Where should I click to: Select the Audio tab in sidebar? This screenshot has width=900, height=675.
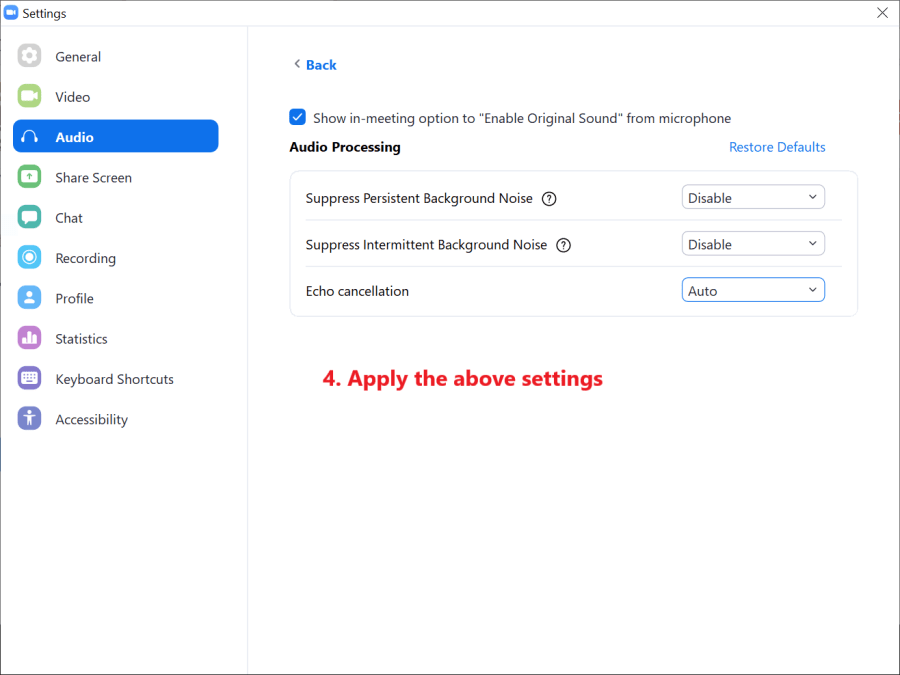115,137
